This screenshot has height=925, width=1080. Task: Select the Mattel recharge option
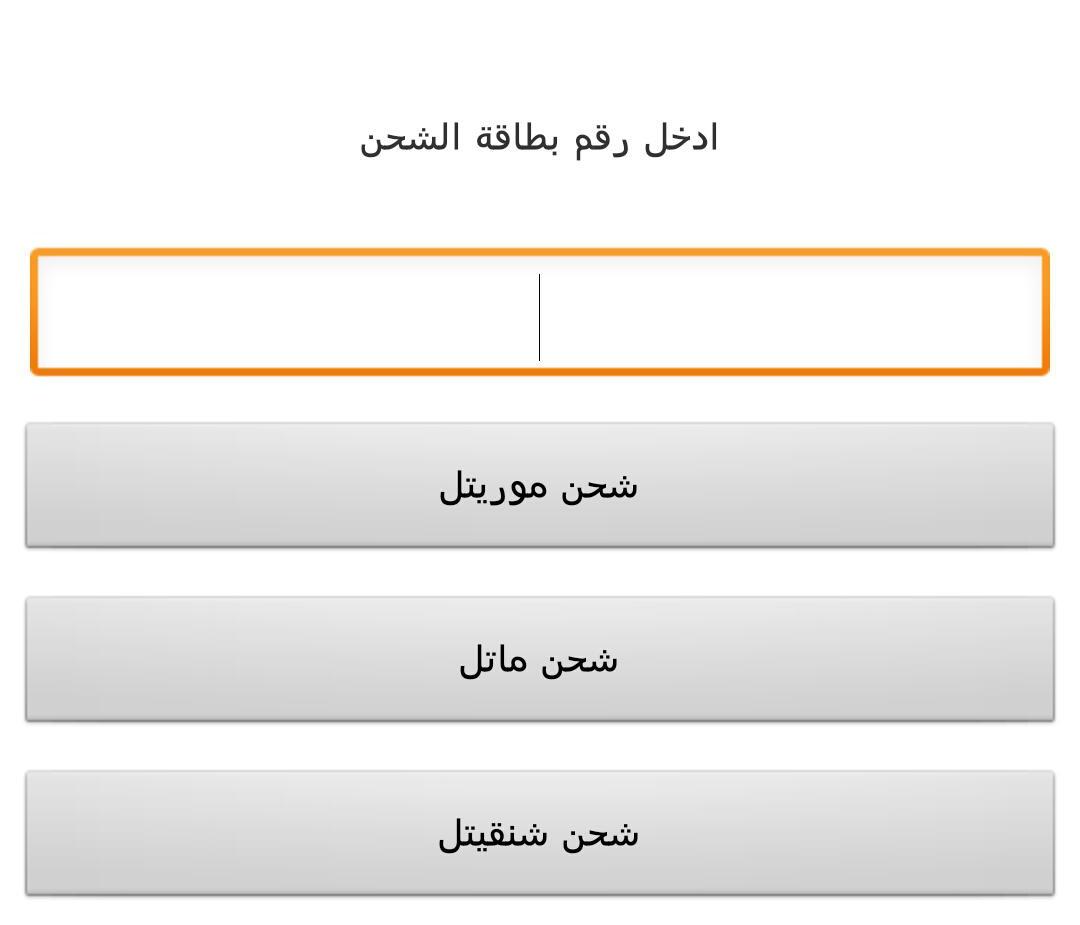point(540,659)
